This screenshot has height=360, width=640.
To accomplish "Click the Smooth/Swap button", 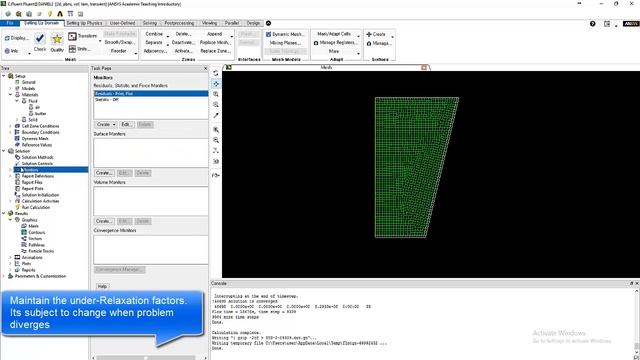I will 120,42.
